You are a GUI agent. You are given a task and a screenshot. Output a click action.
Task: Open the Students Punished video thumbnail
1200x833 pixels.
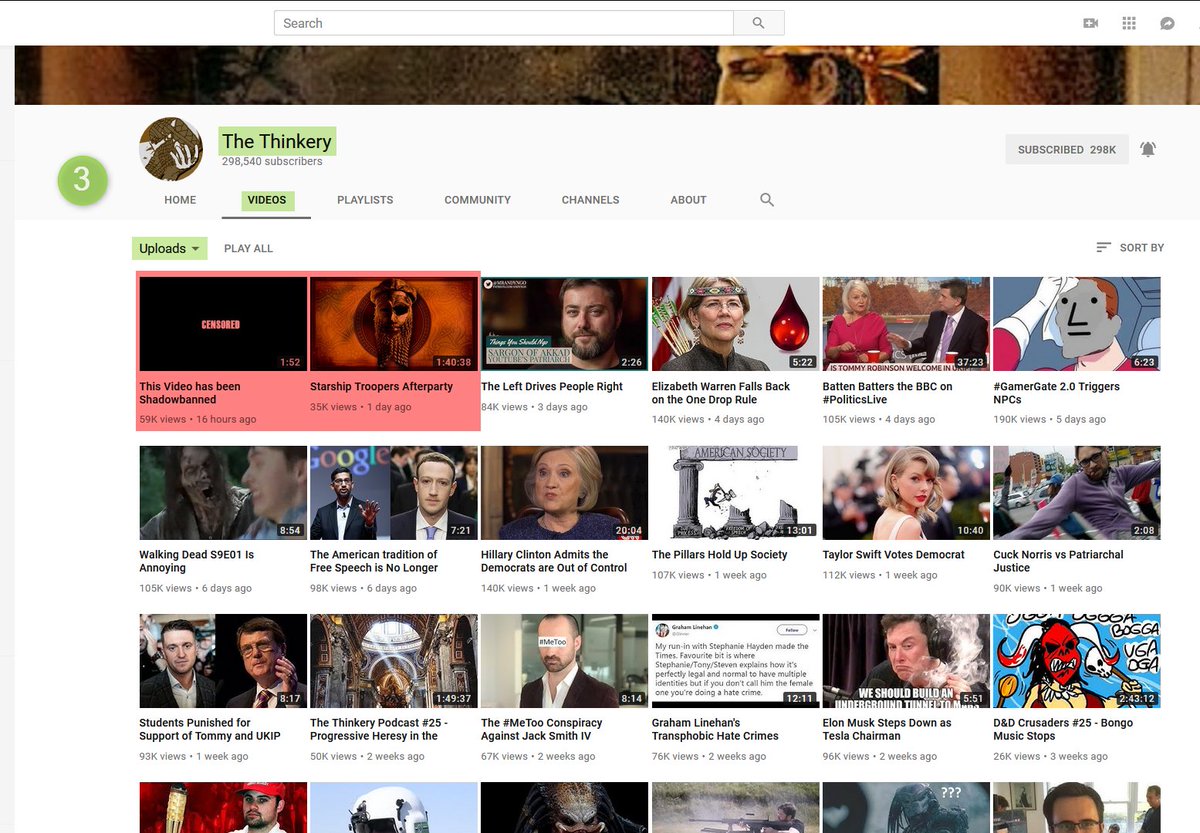tap(223, 661)
